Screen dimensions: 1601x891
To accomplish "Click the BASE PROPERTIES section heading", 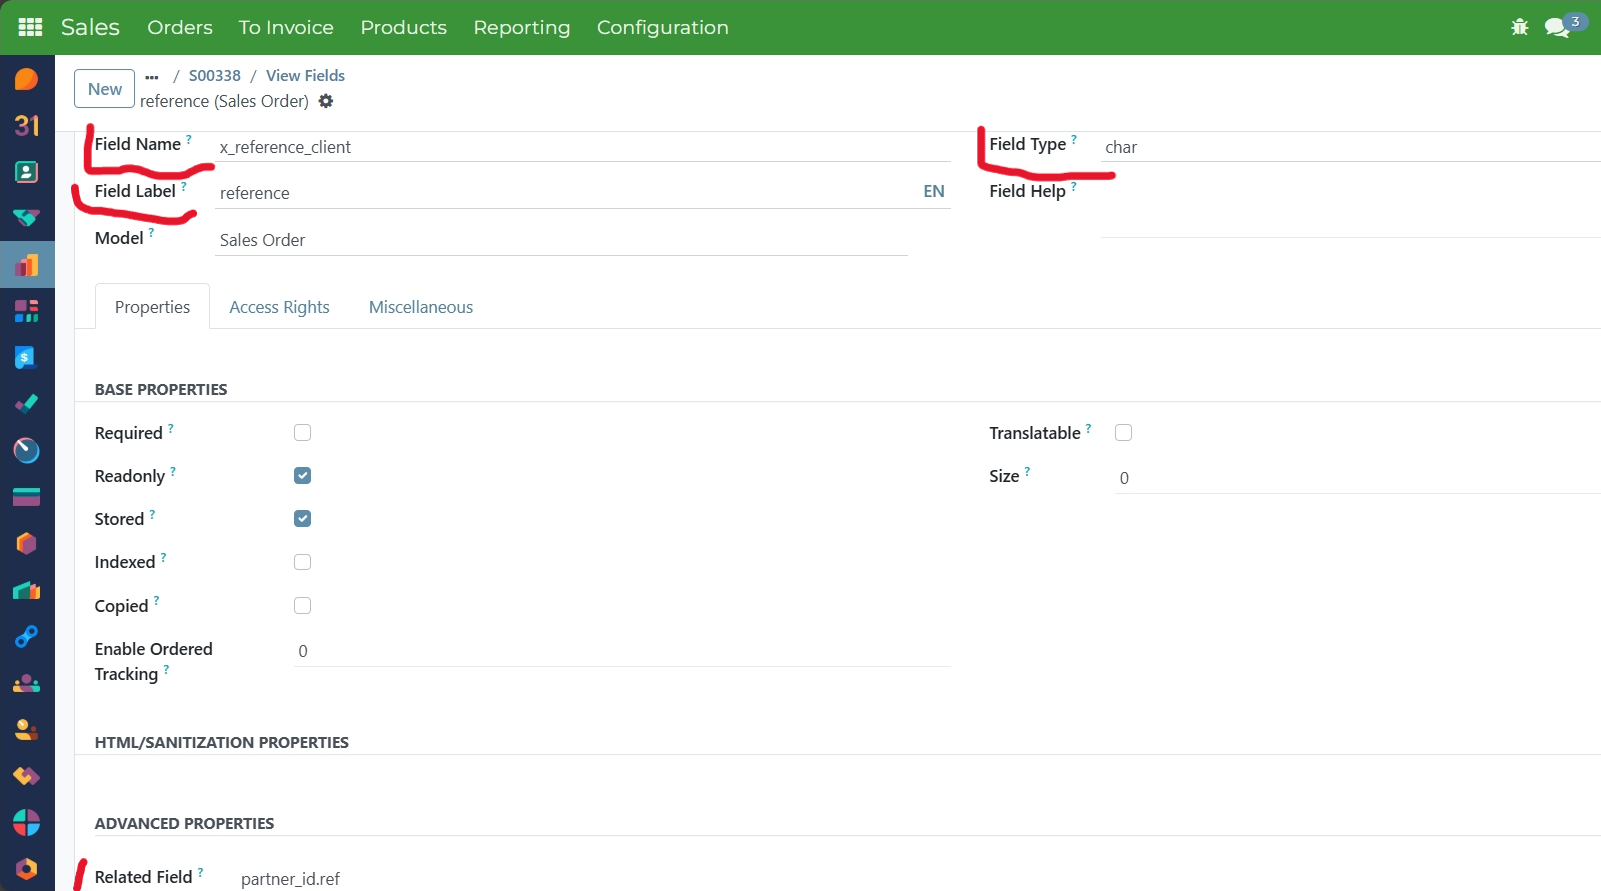I will coord(161,389).
